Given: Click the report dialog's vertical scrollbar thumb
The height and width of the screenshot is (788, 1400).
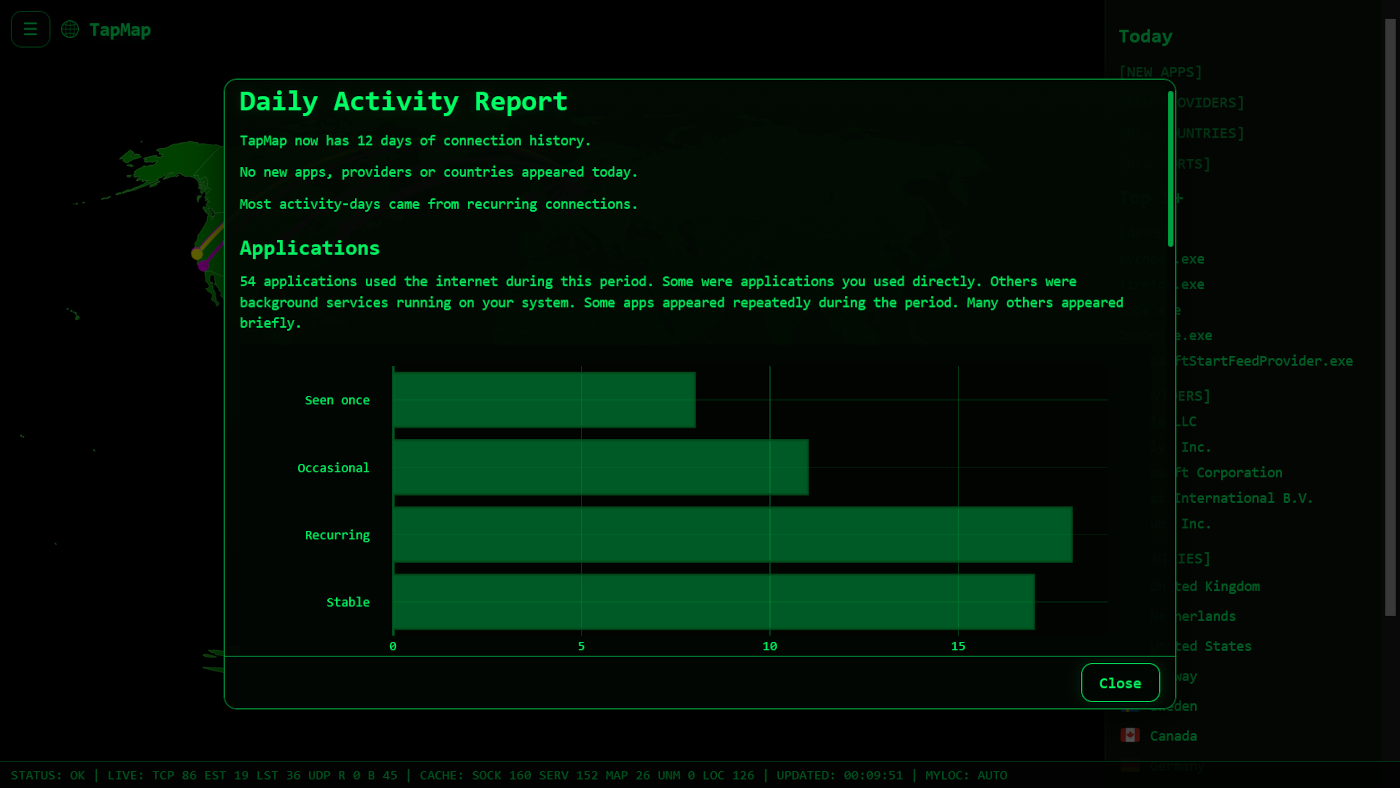Looking at the screenshot, I should pos(1170,168).
